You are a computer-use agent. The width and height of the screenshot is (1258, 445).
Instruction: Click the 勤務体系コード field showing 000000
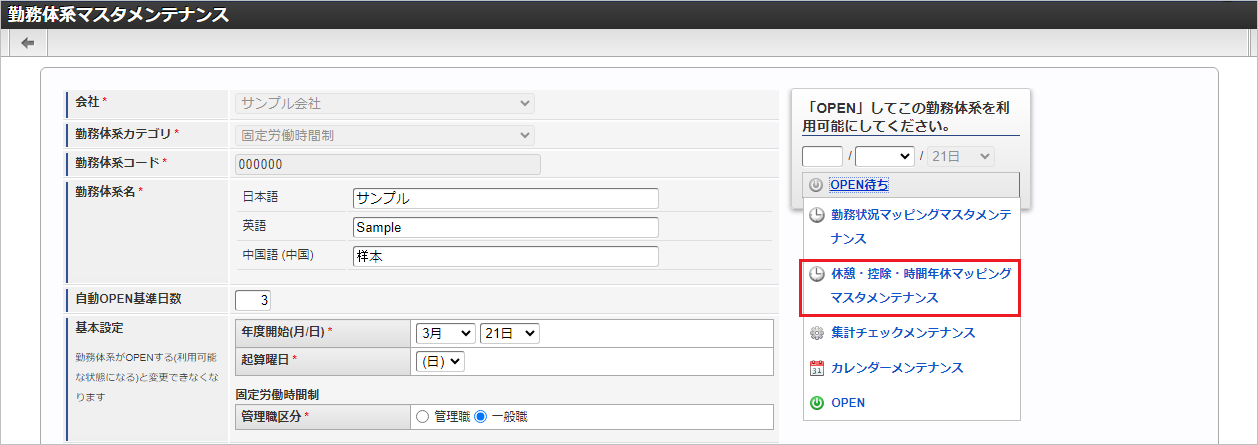388,165
